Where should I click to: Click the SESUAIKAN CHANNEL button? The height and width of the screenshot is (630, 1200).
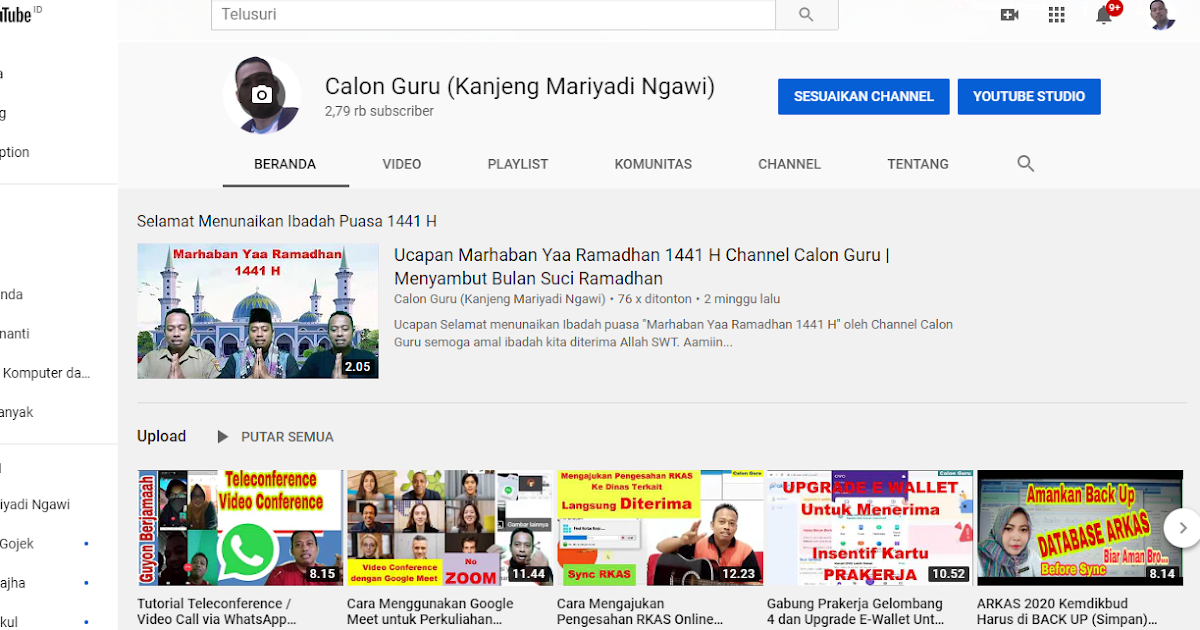point(863,96)
